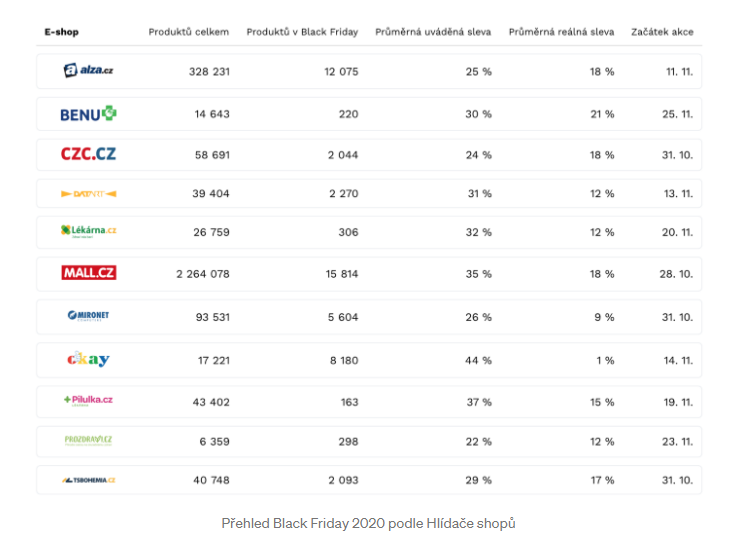Select Průměrná uváděná sleva column header

click(433, 32)
